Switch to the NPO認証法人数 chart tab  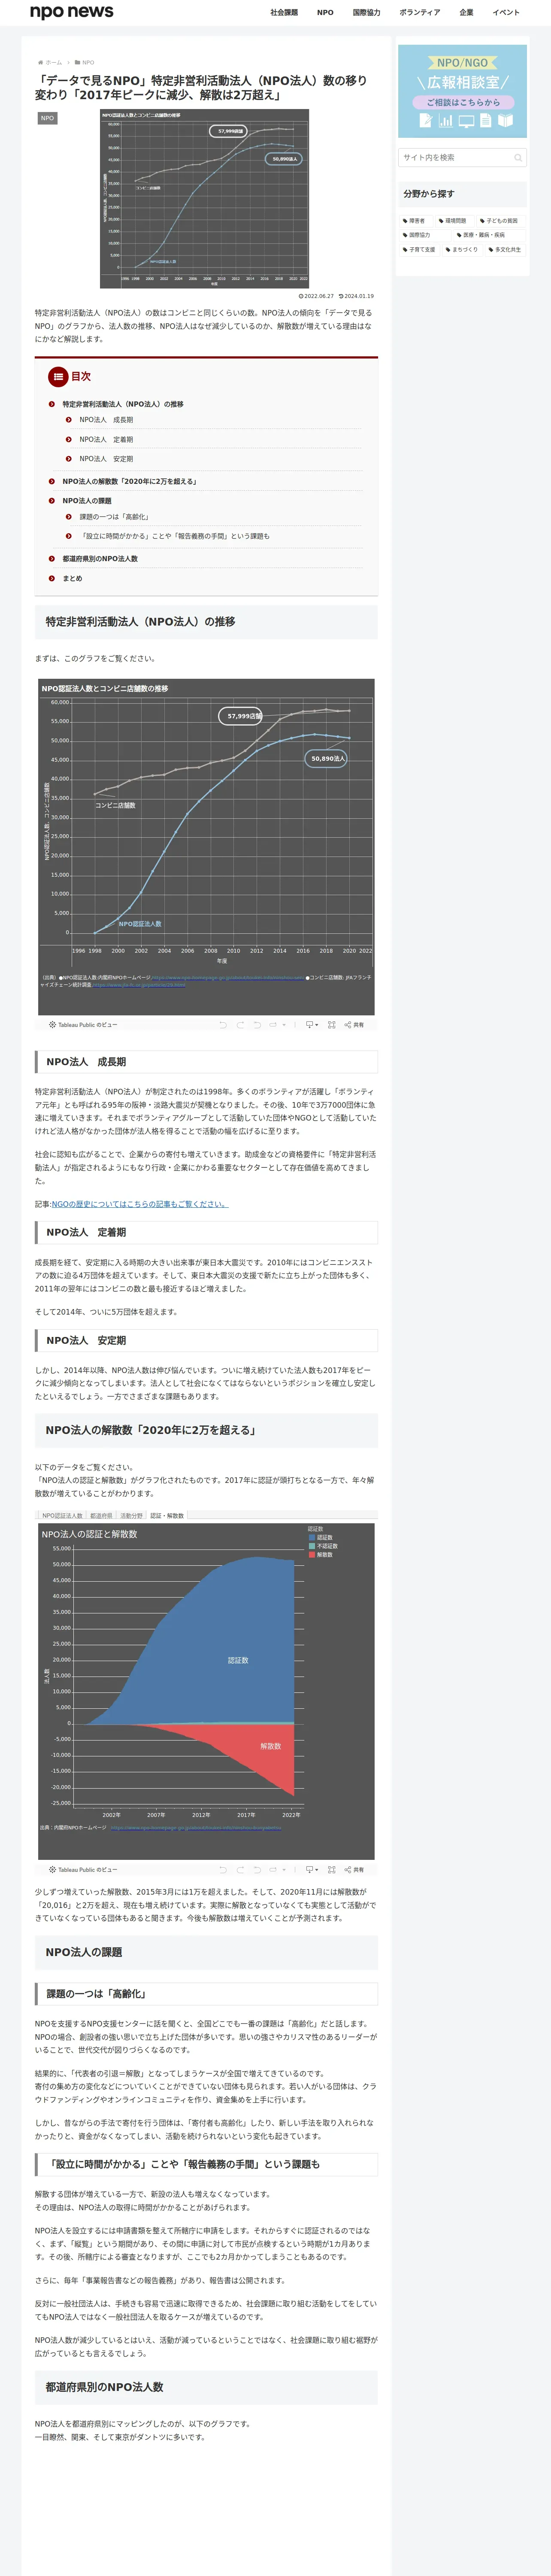click(62, 1515)
